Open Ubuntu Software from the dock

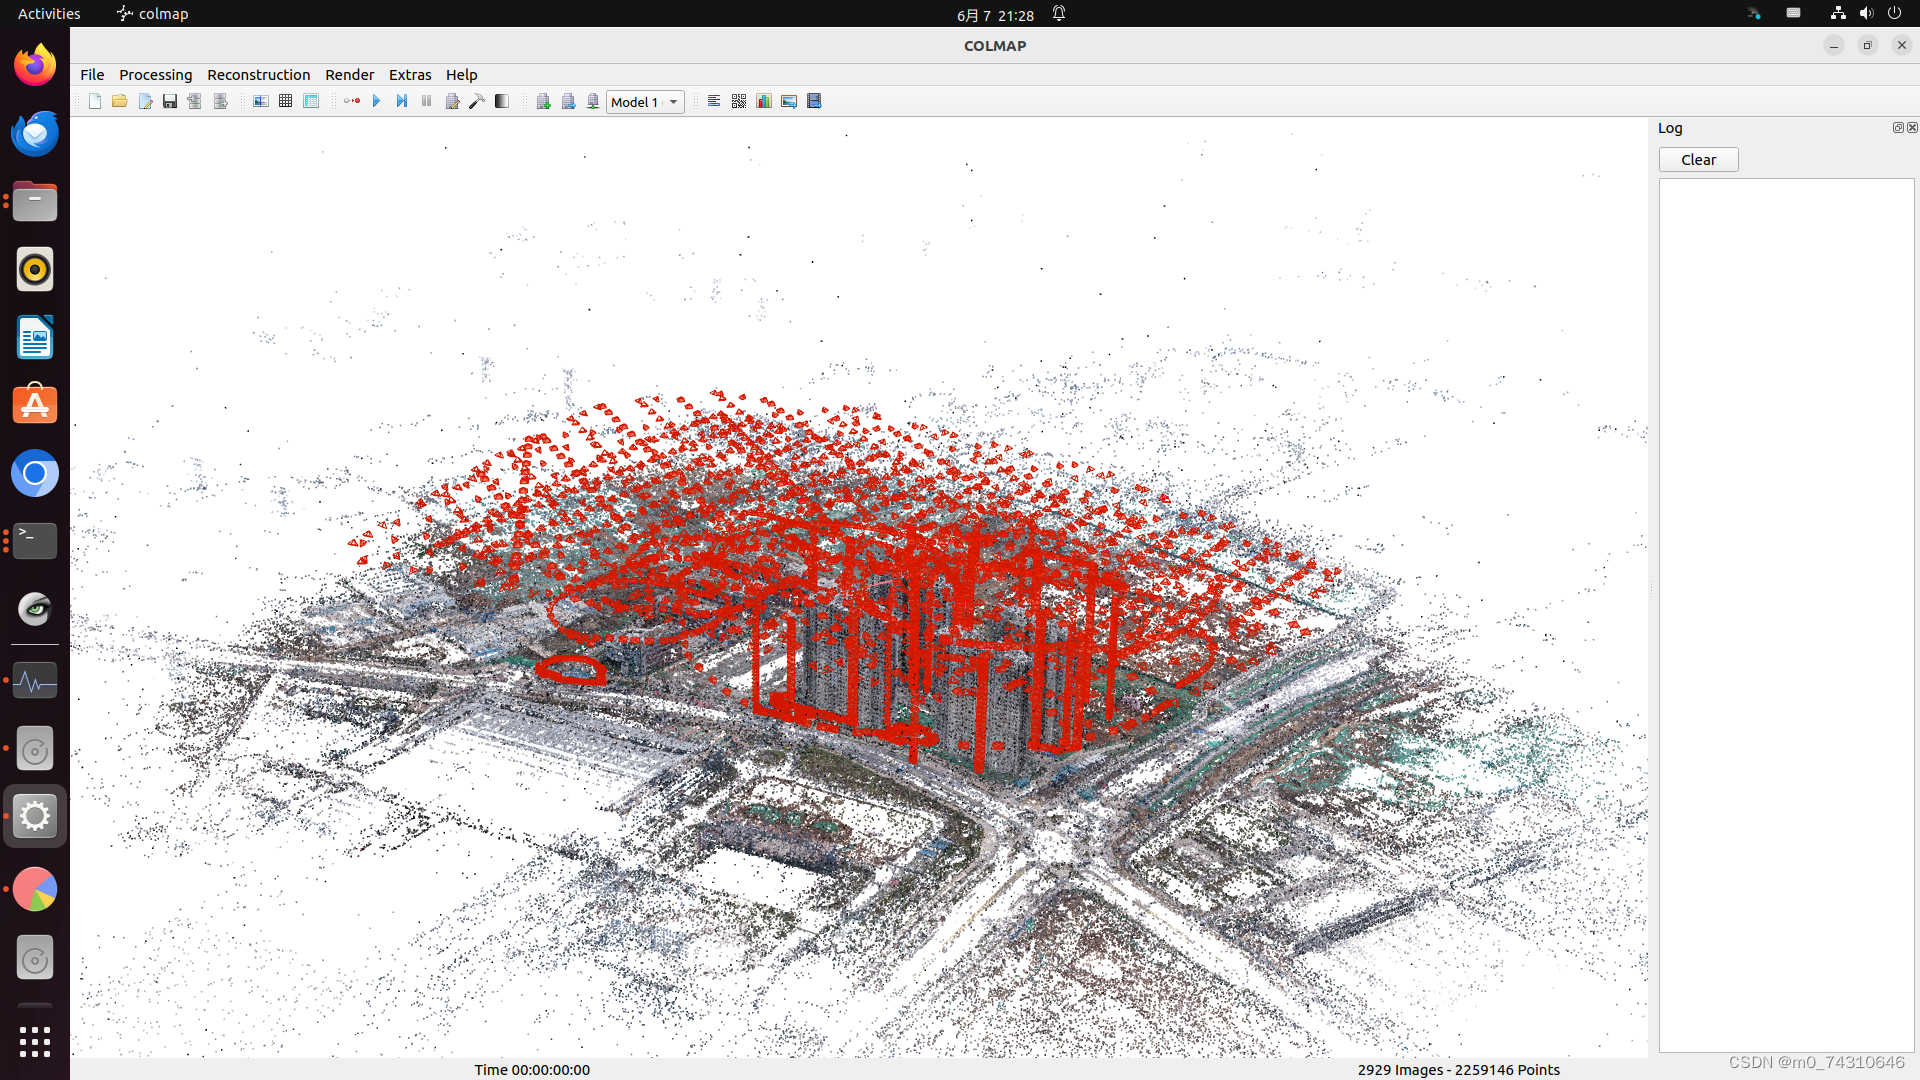click(x=35, y=405)
